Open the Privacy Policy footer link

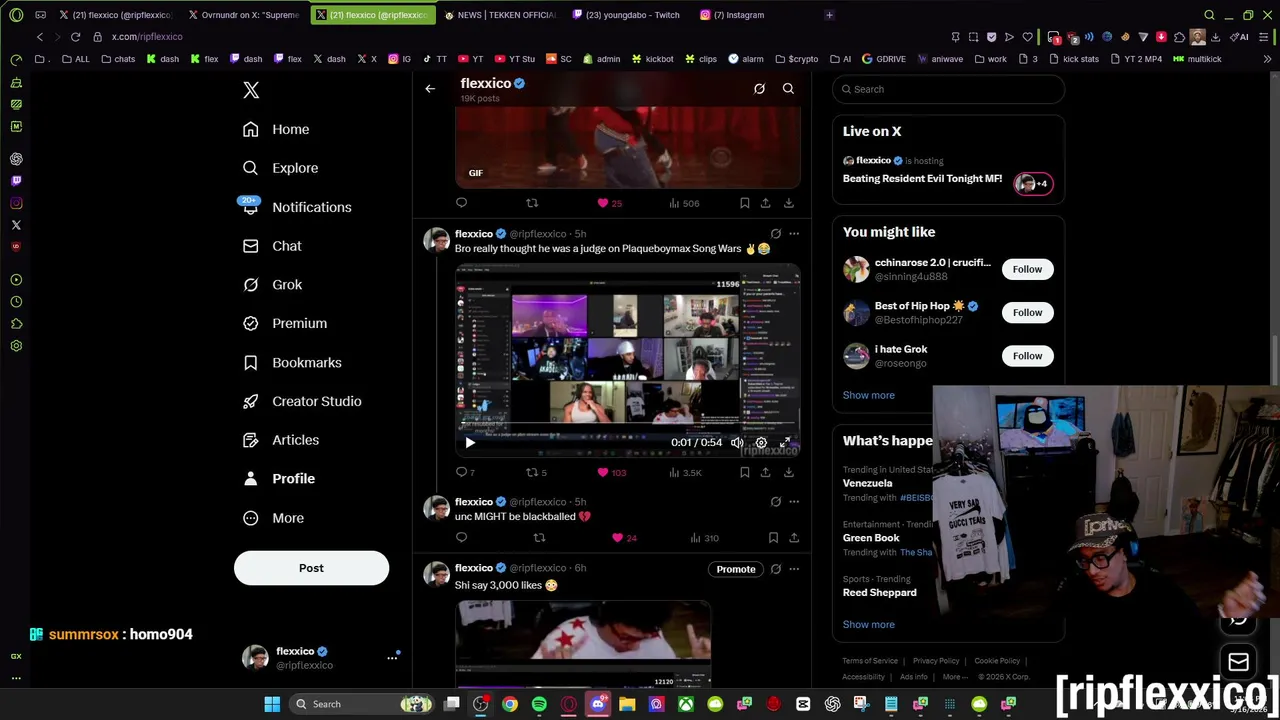tap(936, 661)
